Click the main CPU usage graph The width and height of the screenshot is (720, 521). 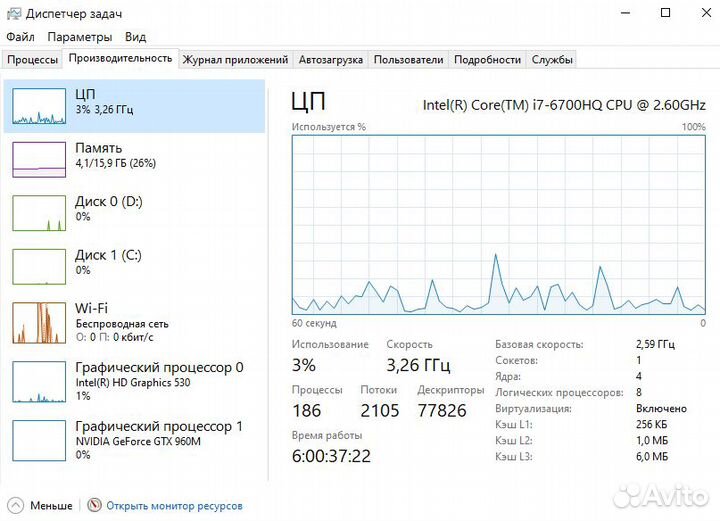(498, 225)
